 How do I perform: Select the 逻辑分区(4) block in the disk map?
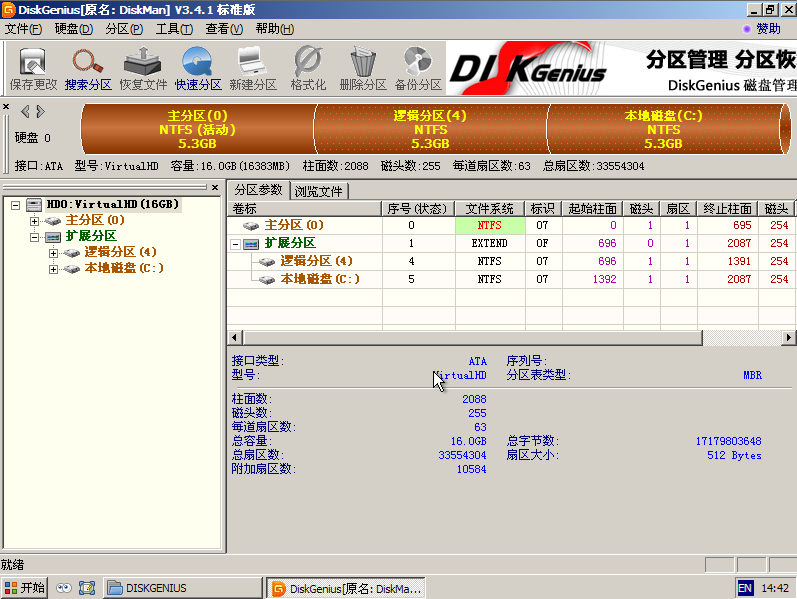(431, 129)
